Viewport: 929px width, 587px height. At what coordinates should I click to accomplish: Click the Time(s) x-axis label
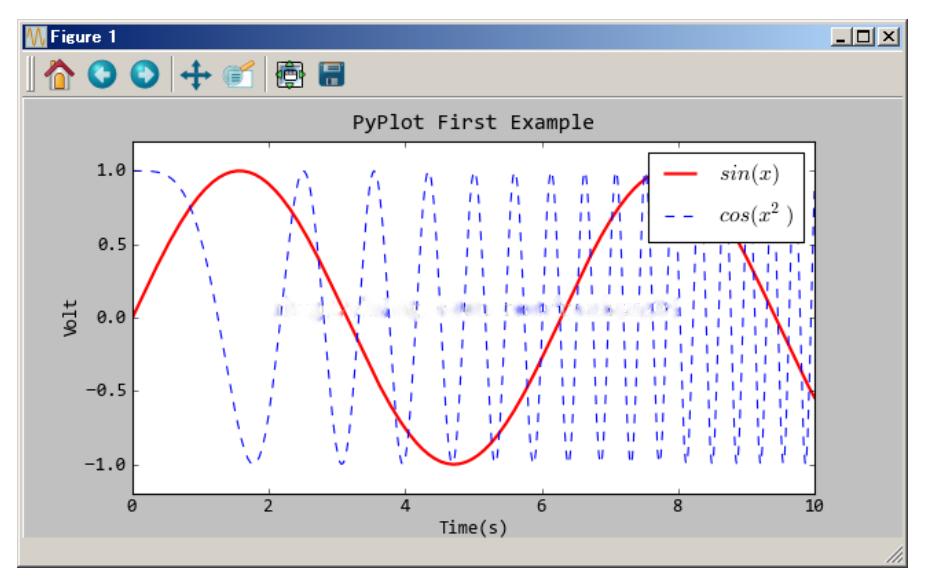pos(473,527)
